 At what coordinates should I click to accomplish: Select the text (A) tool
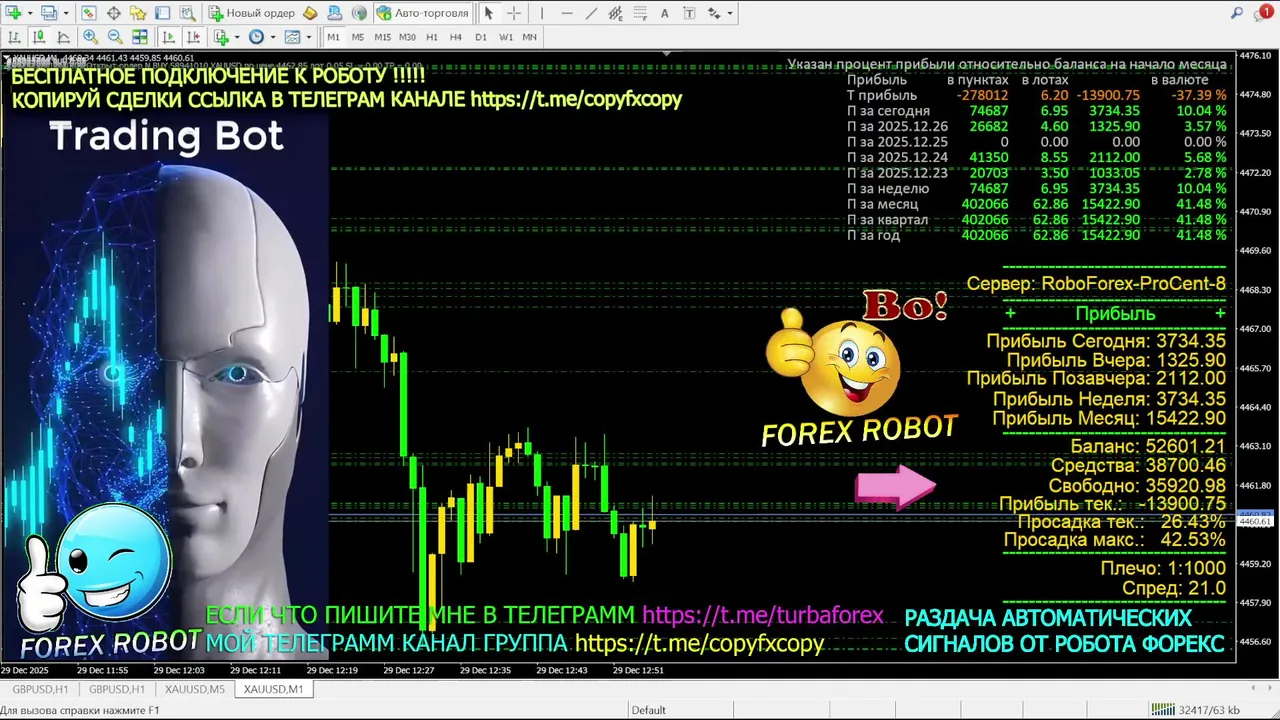click(x=665, y=13)
